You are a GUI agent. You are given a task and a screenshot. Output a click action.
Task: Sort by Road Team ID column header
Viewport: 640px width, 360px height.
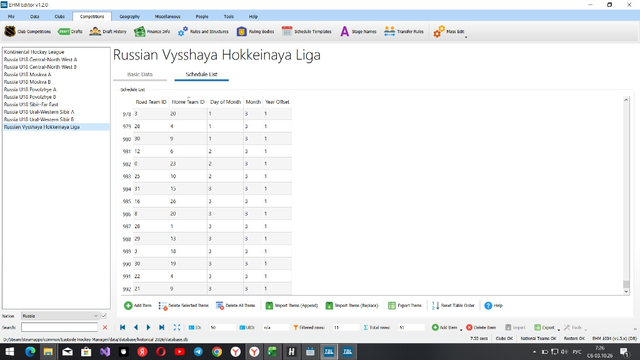(151, 102)
